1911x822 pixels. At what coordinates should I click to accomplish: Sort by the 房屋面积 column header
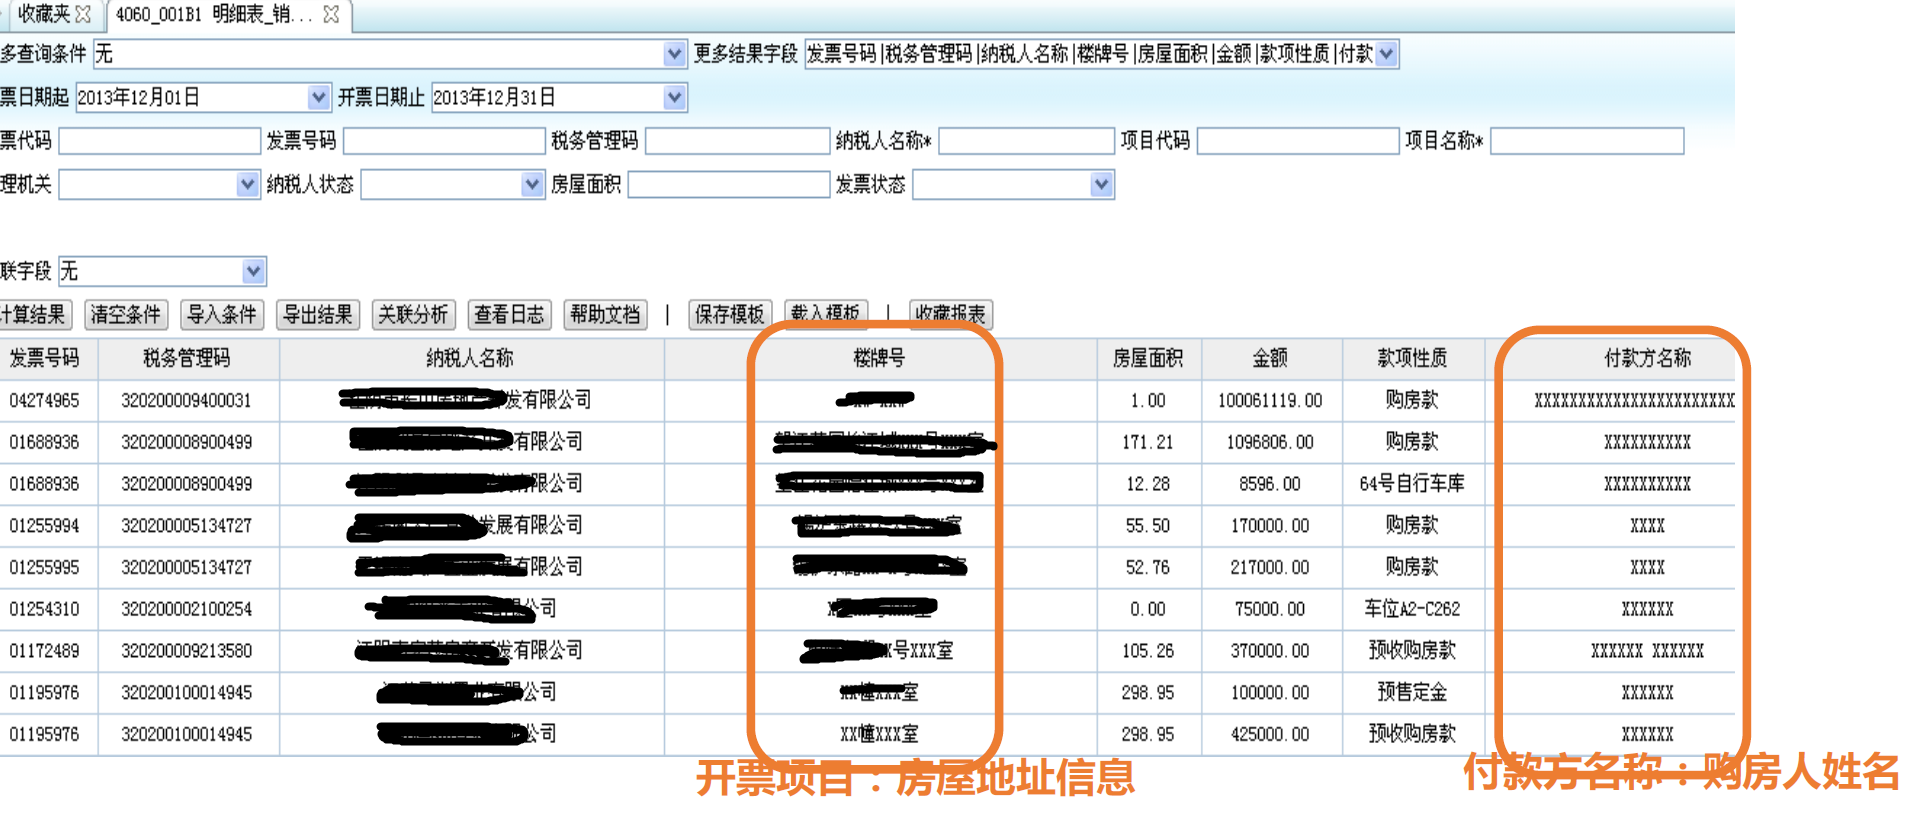(1148, 358)
